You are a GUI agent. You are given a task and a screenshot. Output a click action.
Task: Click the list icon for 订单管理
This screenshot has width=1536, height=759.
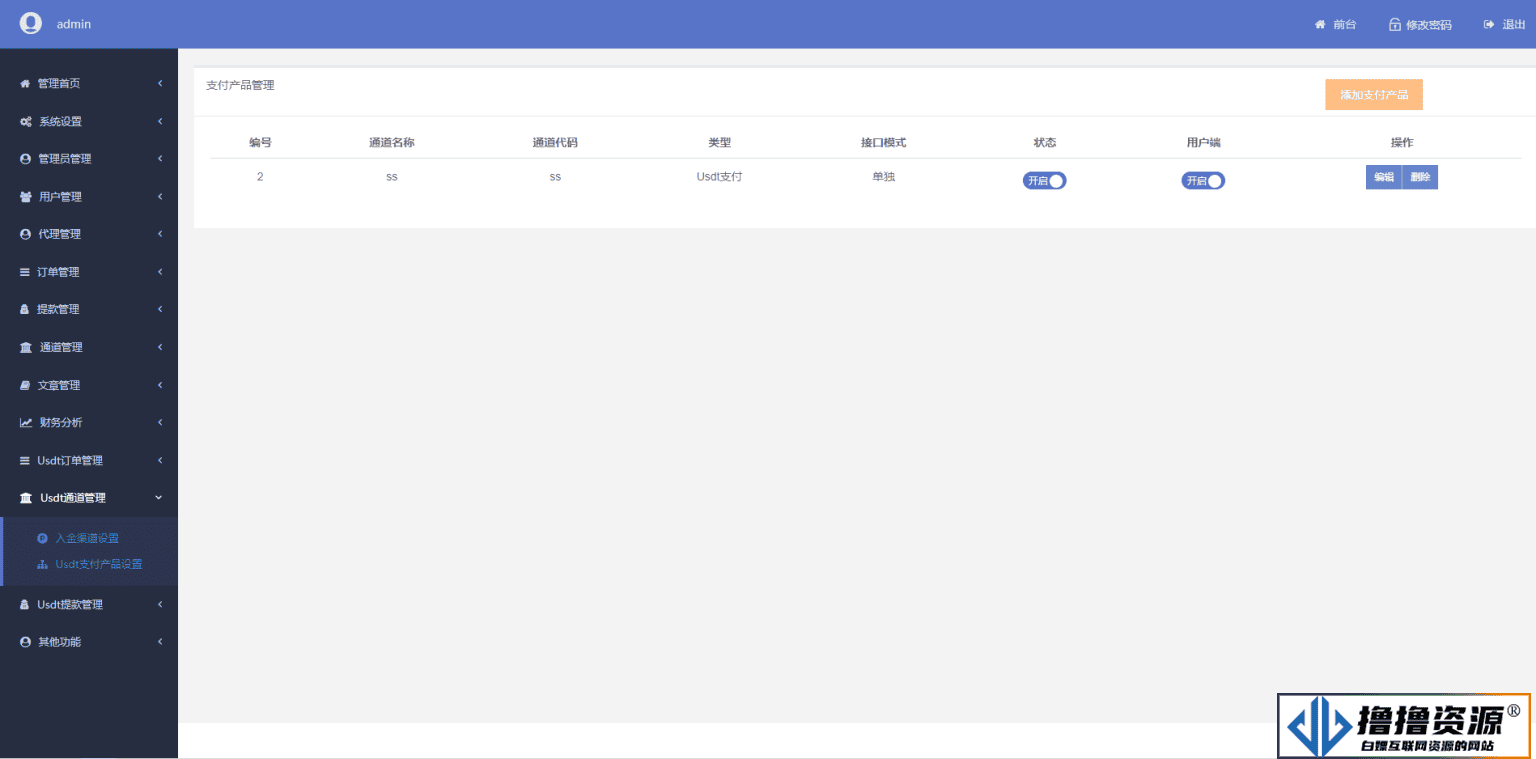point(25,272)
